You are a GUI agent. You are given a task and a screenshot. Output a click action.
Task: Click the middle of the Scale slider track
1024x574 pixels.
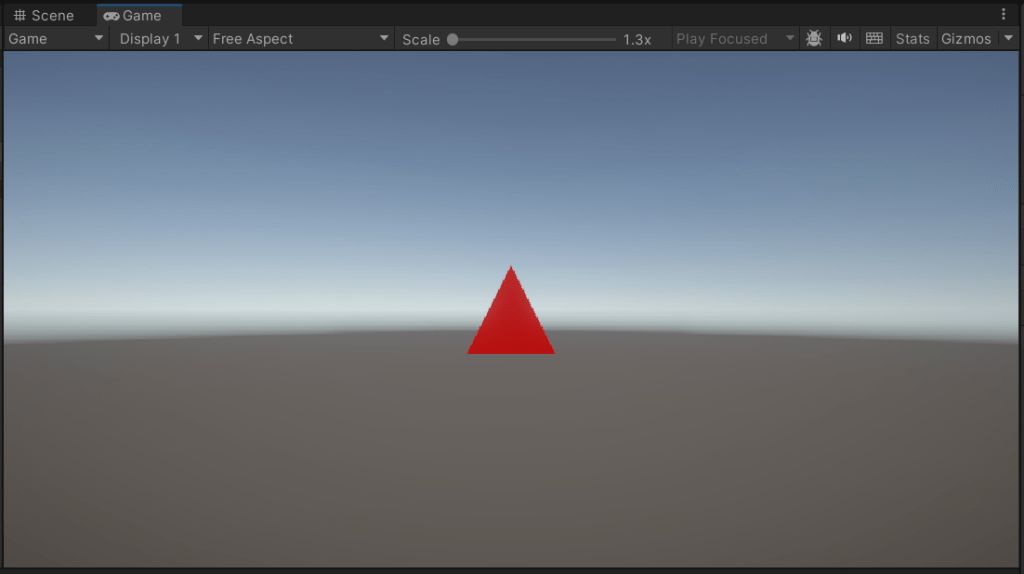534,39
